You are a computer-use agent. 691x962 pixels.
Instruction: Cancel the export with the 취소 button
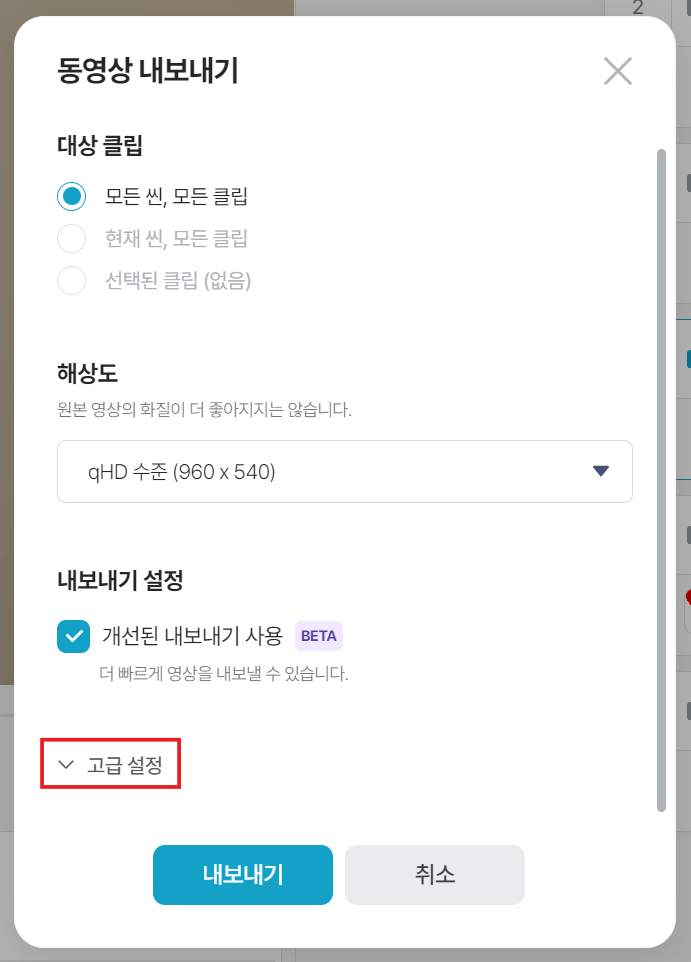click(x=435, y=875)
